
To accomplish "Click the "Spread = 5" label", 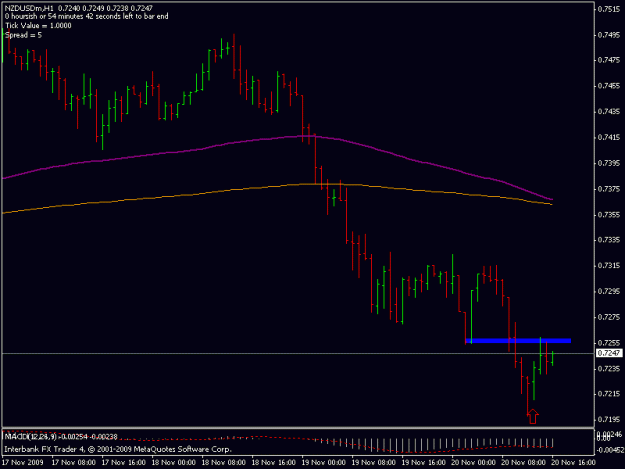I will [x=23, y=35].
